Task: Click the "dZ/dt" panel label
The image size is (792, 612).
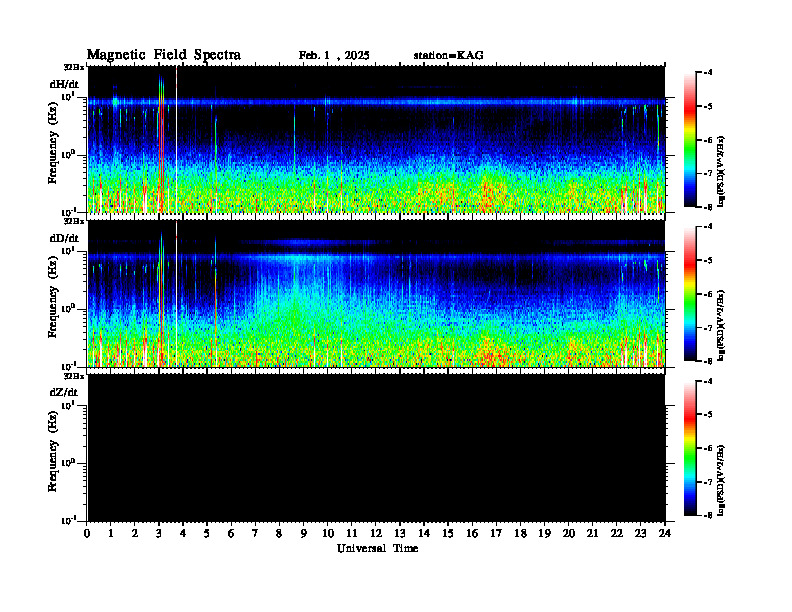Action: click(x=64, y=392)
